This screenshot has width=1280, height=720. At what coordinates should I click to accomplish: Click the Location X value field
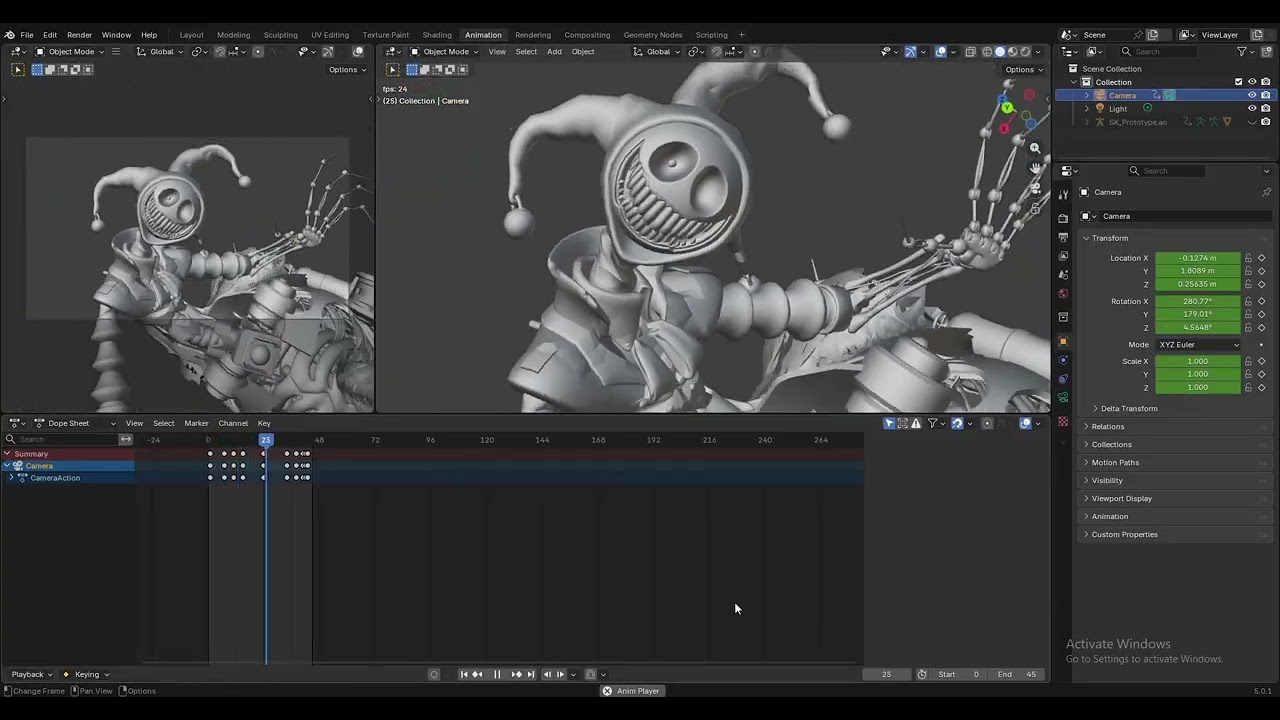[1197, 258]
